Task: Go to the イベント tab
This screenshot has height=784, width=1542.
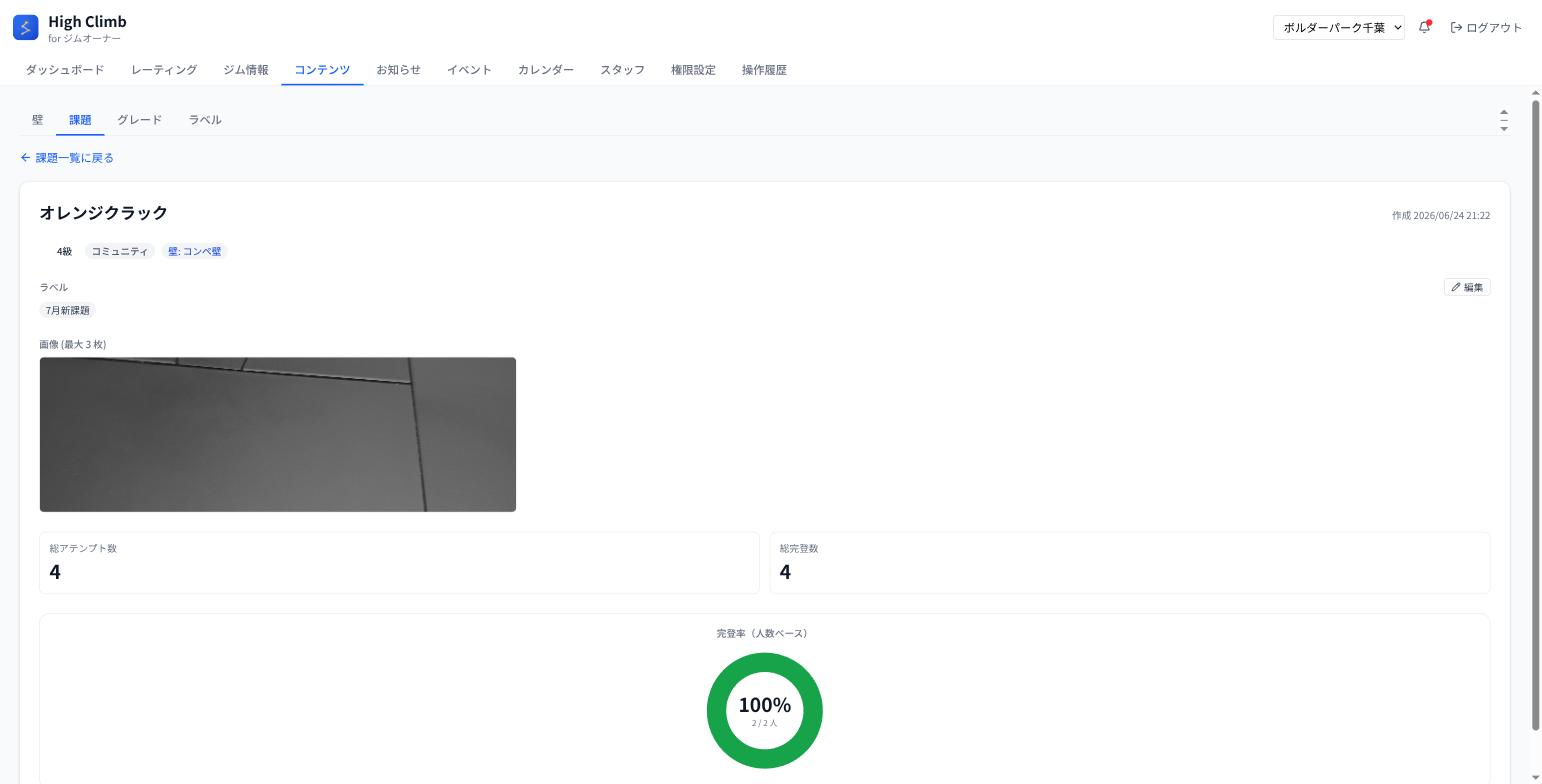Action: tap(469, 70)
